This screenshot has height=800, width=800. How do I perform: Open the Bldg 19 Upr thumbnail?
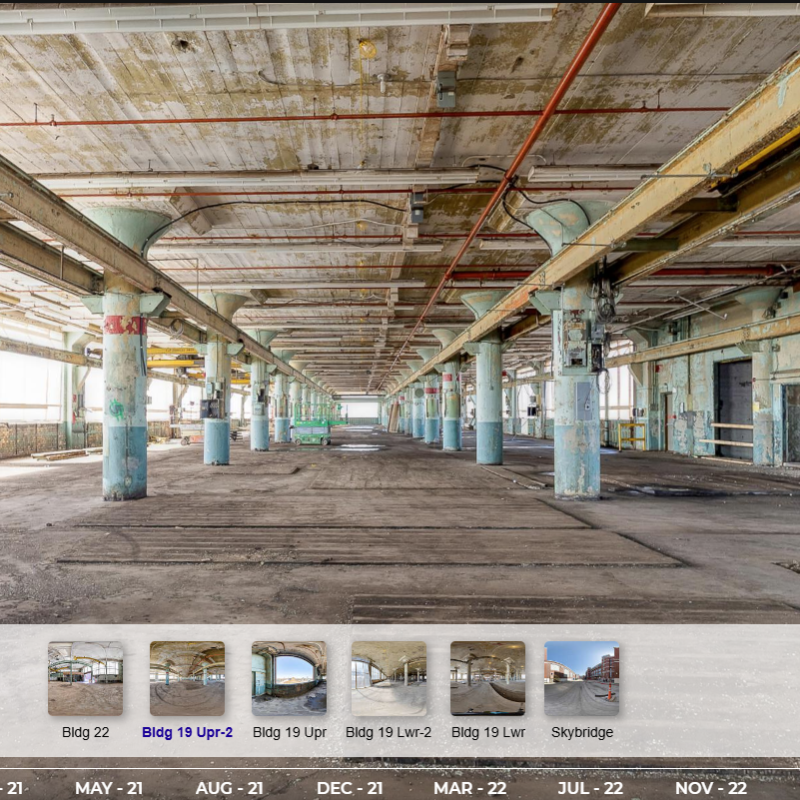[289, 678]
